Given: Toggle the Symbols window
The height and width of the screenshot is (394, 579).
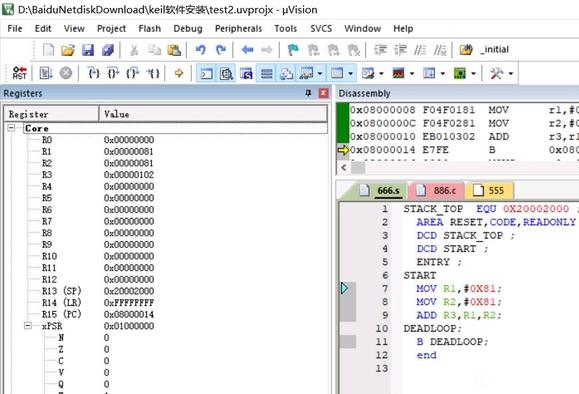Looking at the screenshot, I should (246, 73).
